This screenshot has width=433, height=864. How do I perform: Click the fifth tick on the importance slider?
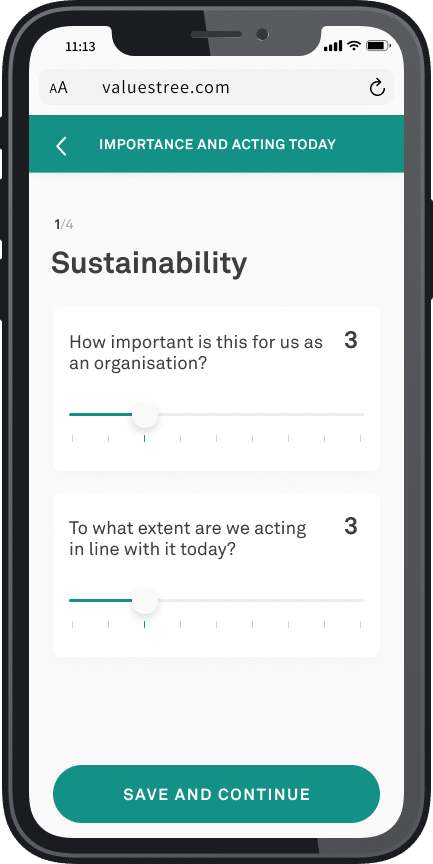pos(216,439)
